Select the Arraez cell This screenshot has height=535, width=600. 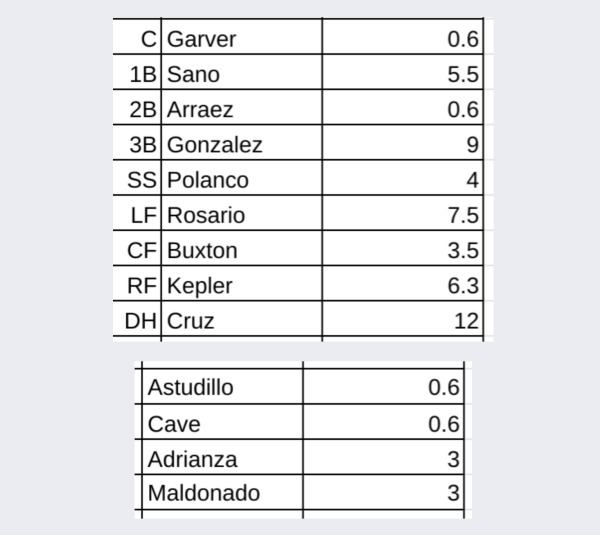(x=241, y=110)
